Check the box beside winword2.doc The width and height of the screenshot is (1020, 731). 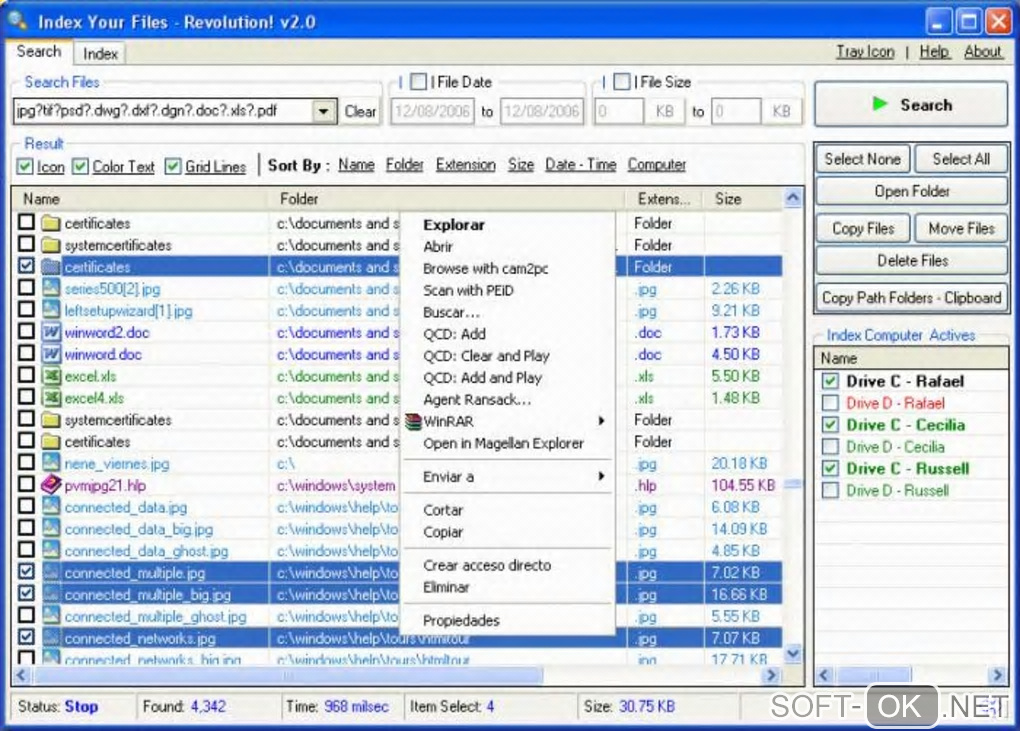tap(26, 332)
